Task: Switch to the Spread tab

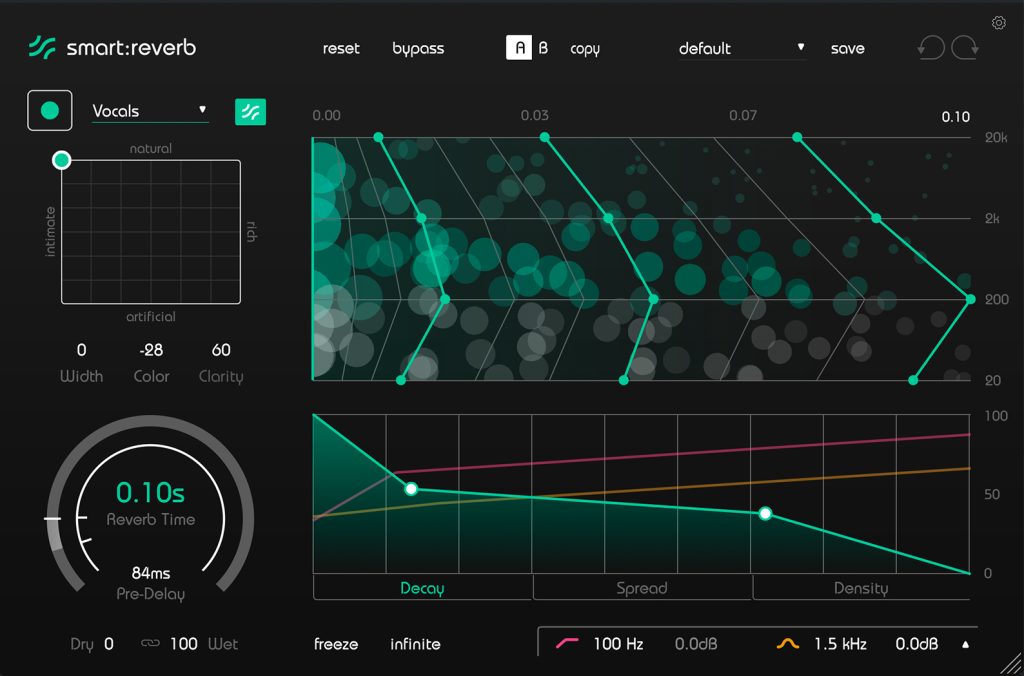Action: point(642,588)
